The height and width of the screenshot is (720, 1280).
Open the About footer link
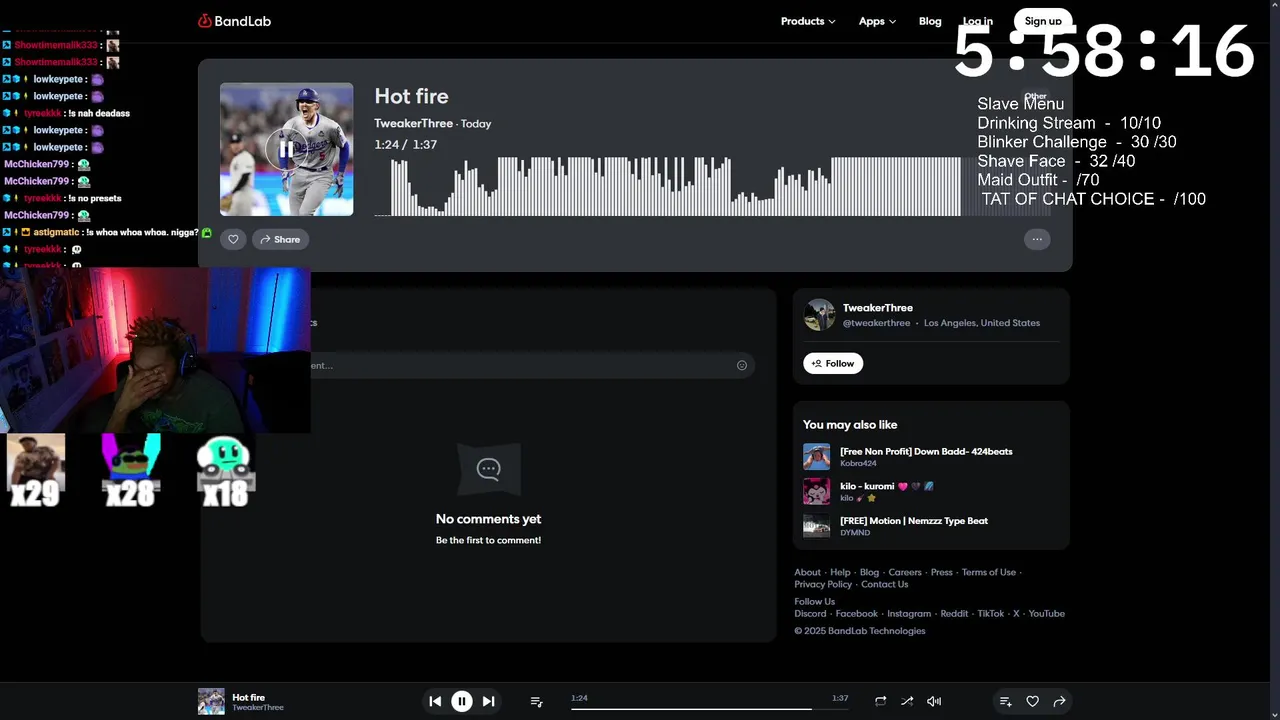tap(807, 573)
